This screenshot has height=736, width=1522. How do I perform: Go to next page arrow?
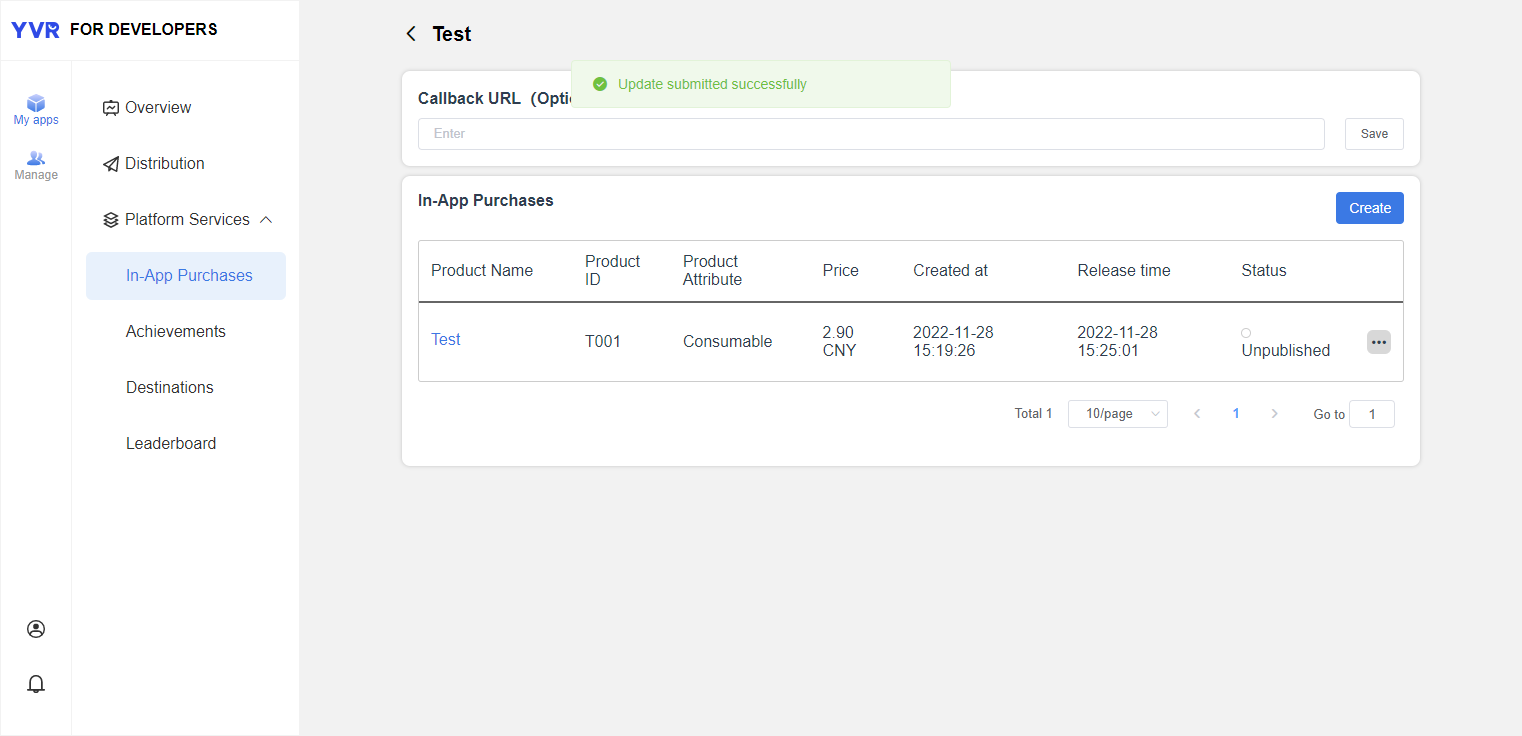tap(1274, 414)
